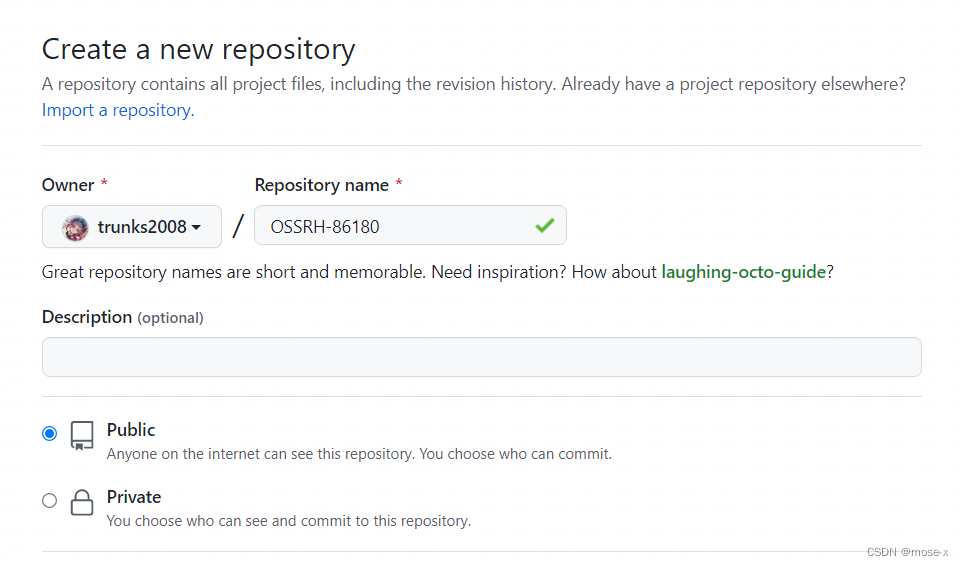Click the Private label text
Image resolution: width=964 pixels, height=566 pixels.
pos(134,497)
